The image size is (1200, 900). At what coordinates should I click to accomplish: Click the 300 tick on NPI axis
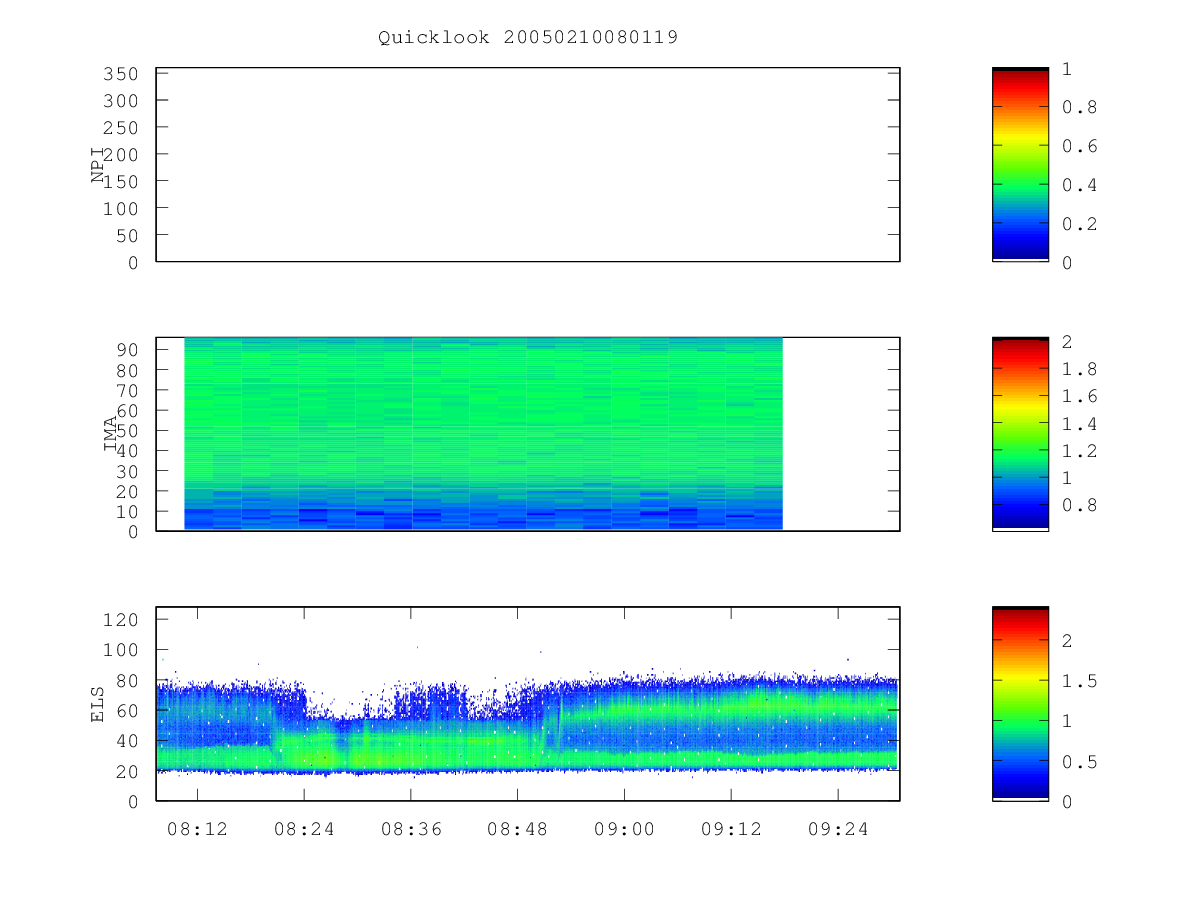(120, 101)
